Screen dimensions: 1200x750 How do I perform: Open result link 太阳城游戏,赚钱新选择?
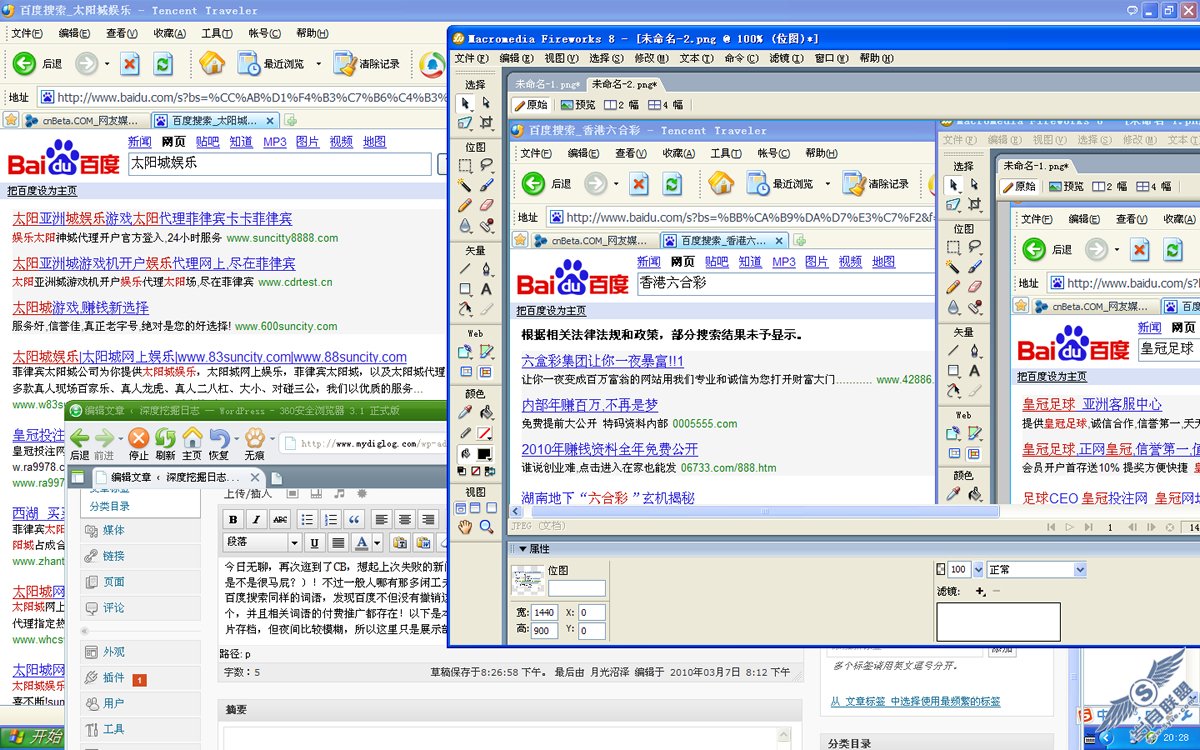[80, 308]
